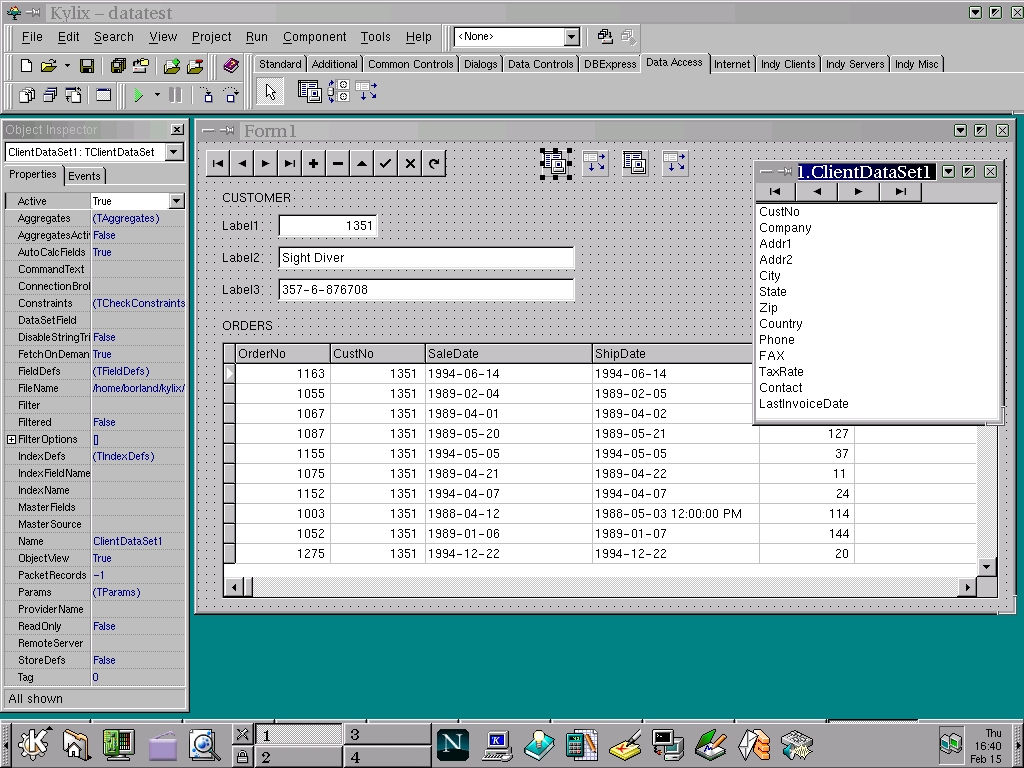The image size is (1024, 768).
Task: Select the LastInvoiceDate field in the fields list
Action: [x=804, y=404]
